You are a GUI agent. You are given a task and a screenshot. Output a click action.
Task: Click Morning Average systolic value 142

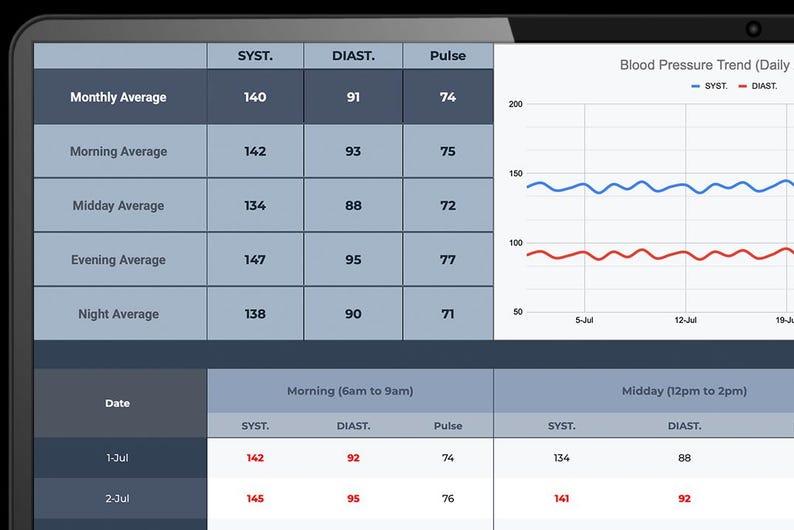coord(255,151)
